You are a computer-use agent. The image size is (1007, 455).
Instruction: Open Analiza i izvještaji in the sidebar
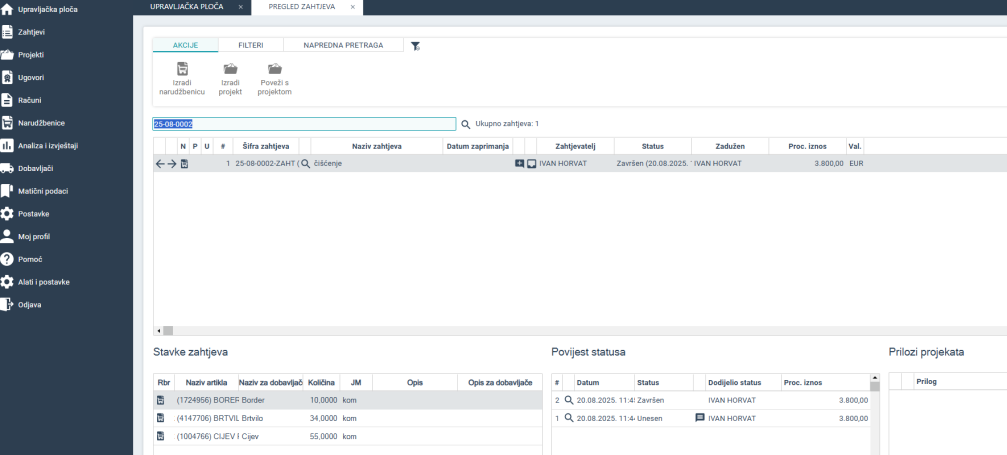[47, 145]
